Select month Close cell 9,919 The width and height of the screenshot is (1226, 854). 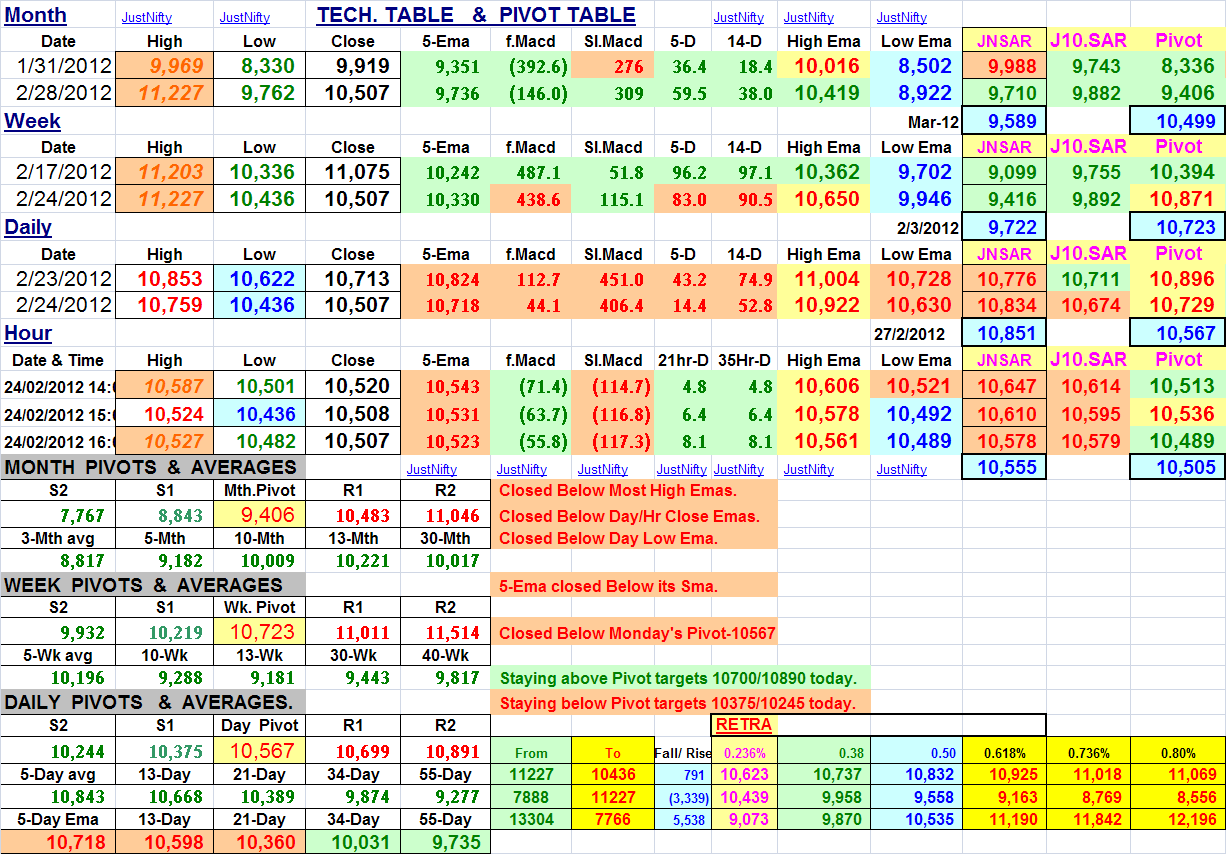coord(353,67)
